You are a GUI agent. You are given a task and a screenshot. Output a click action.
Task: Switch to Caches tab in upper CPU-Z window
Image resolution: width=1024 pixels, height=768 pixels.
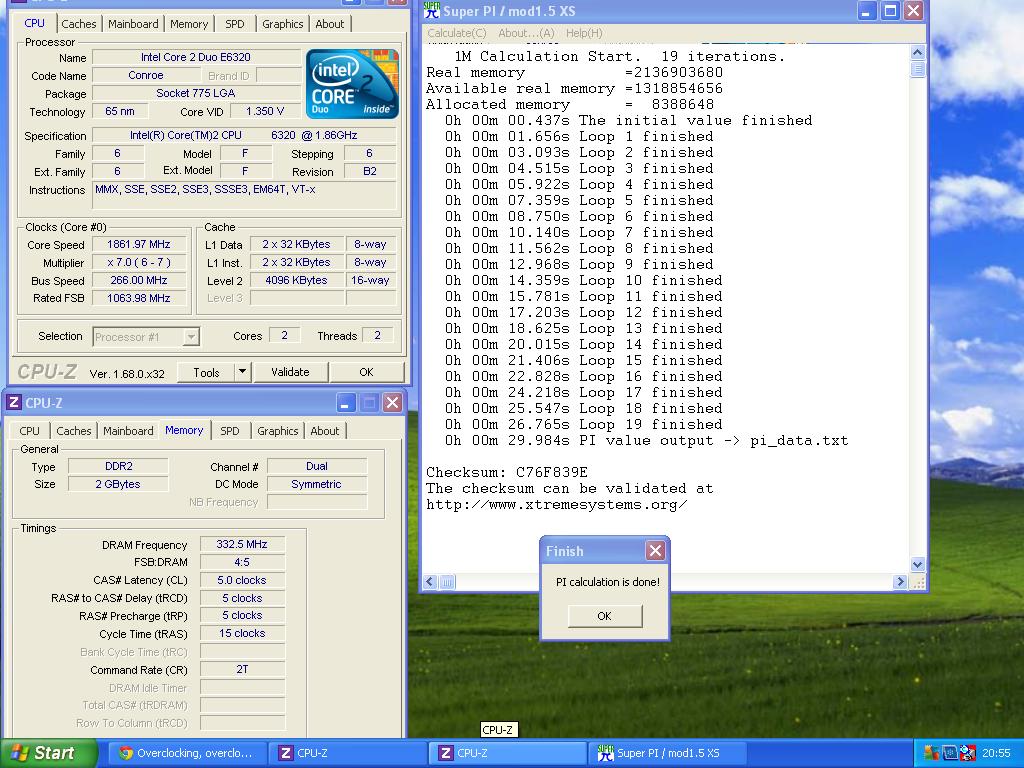(78, 24)
